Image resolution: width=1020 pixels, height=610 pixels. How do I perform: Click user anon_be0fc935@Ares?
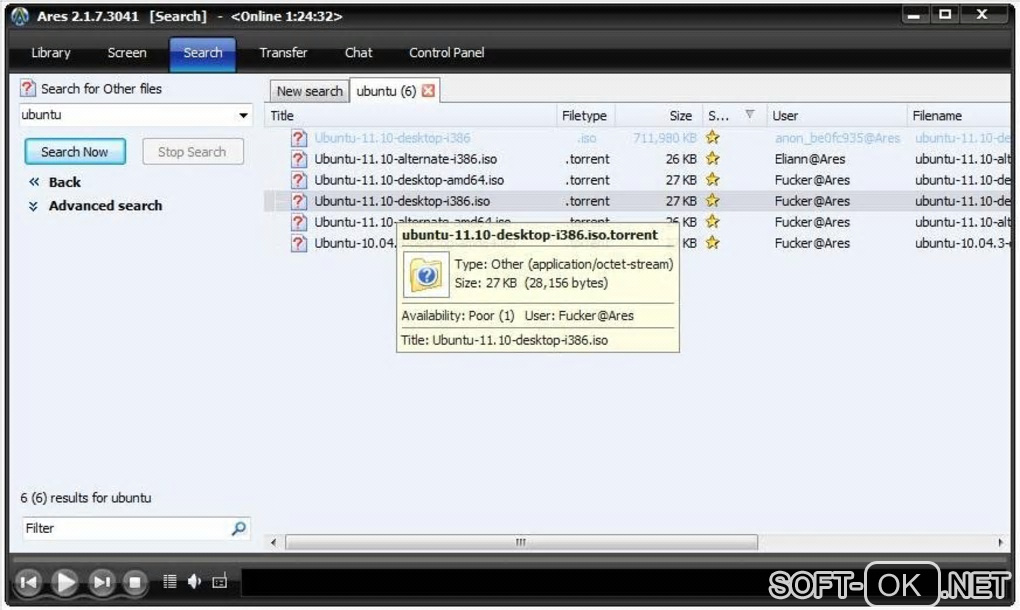[x=837, y=138]
